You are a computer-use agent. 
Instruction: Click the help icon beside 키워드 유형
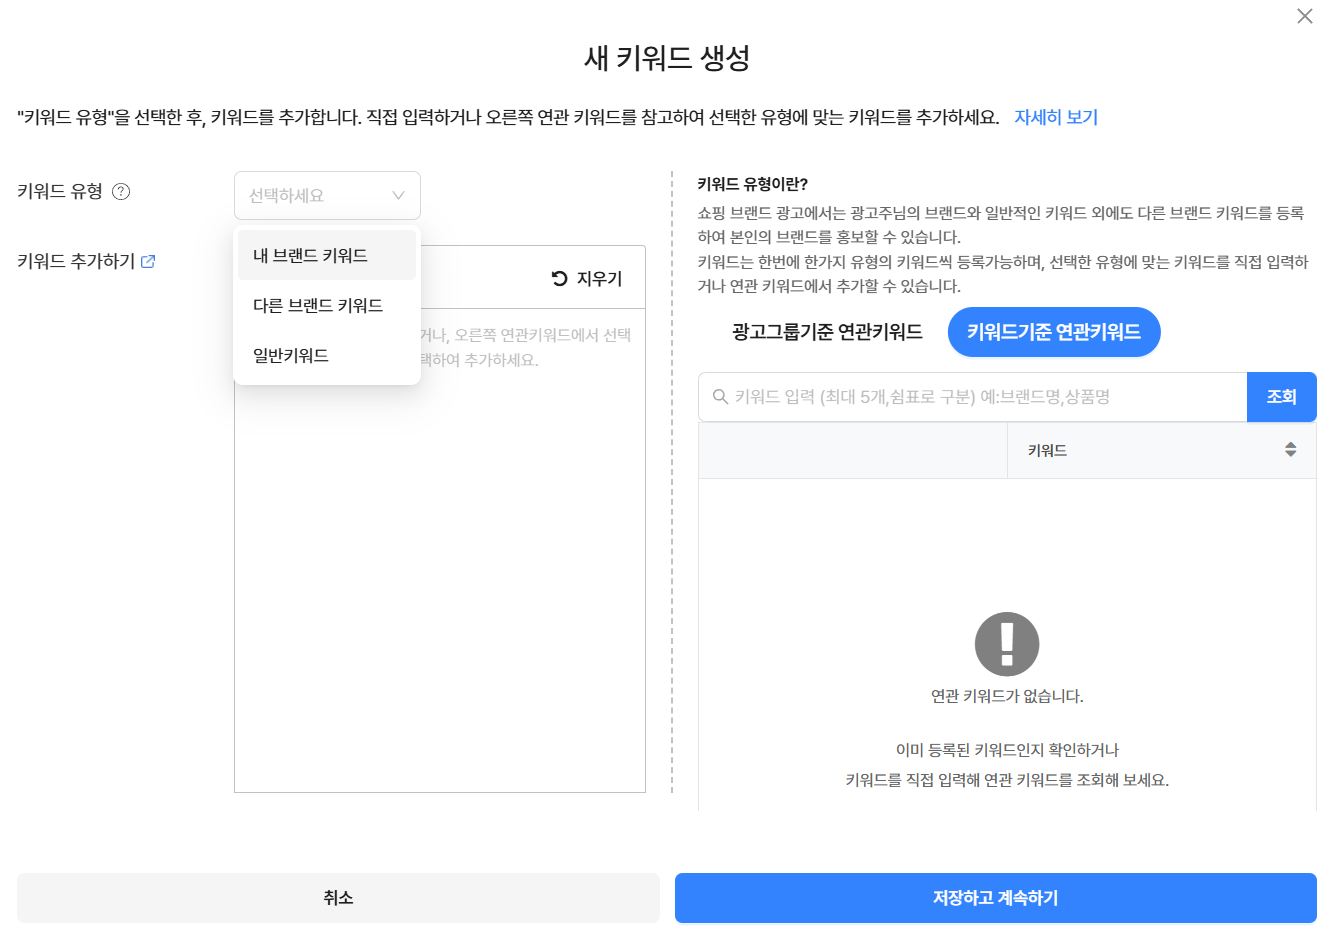click(121, 192)
